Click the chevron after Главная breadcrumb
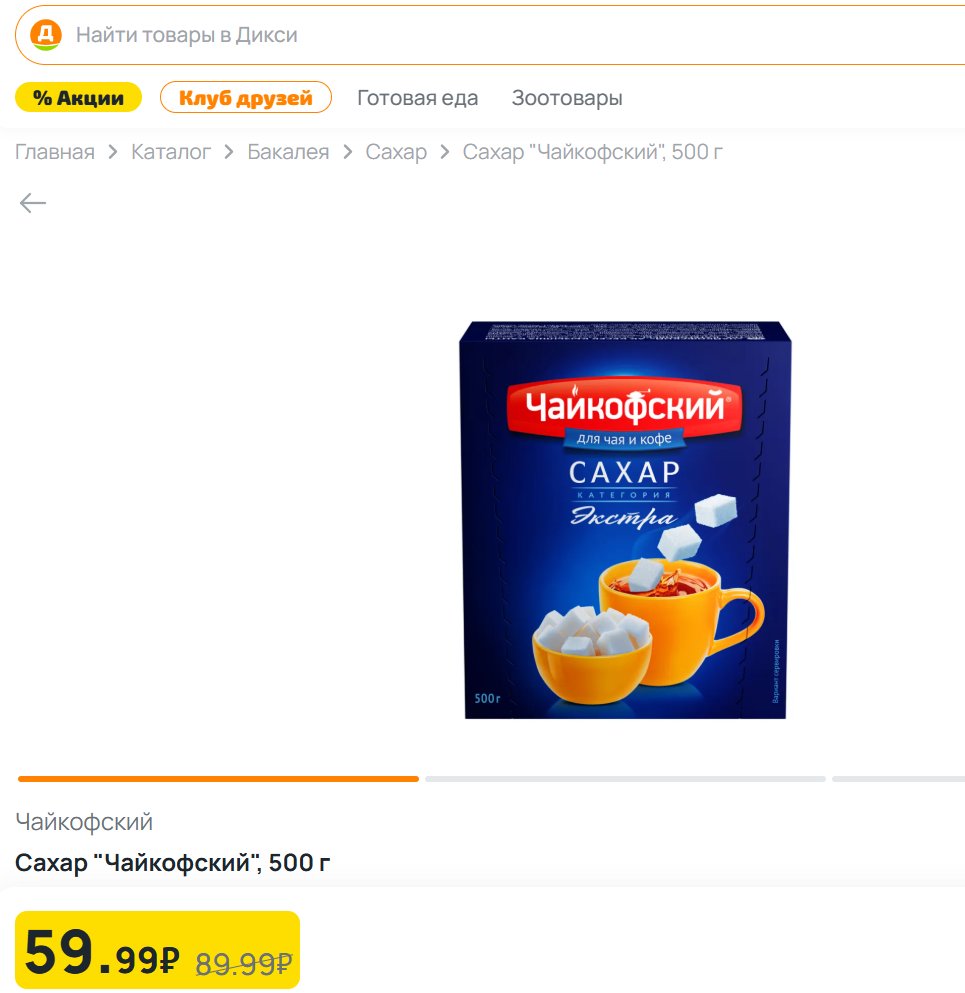 (113, 152)
